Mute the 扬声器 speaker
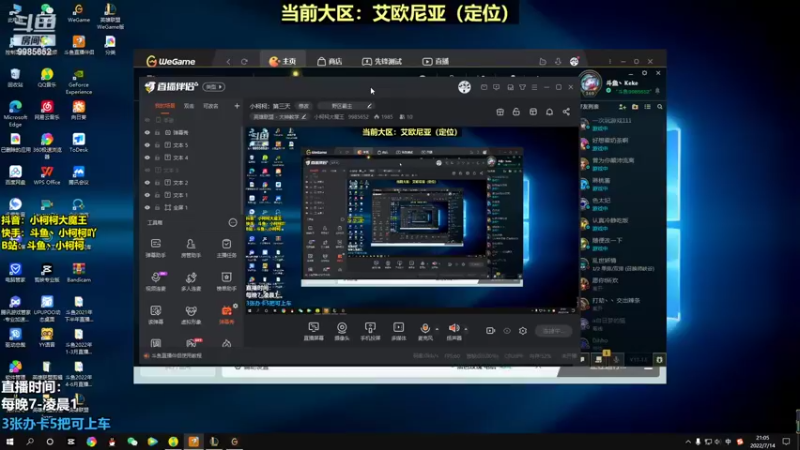Image resolution: width=800 pixels, height=450 pixels. (x=454, y=331)
